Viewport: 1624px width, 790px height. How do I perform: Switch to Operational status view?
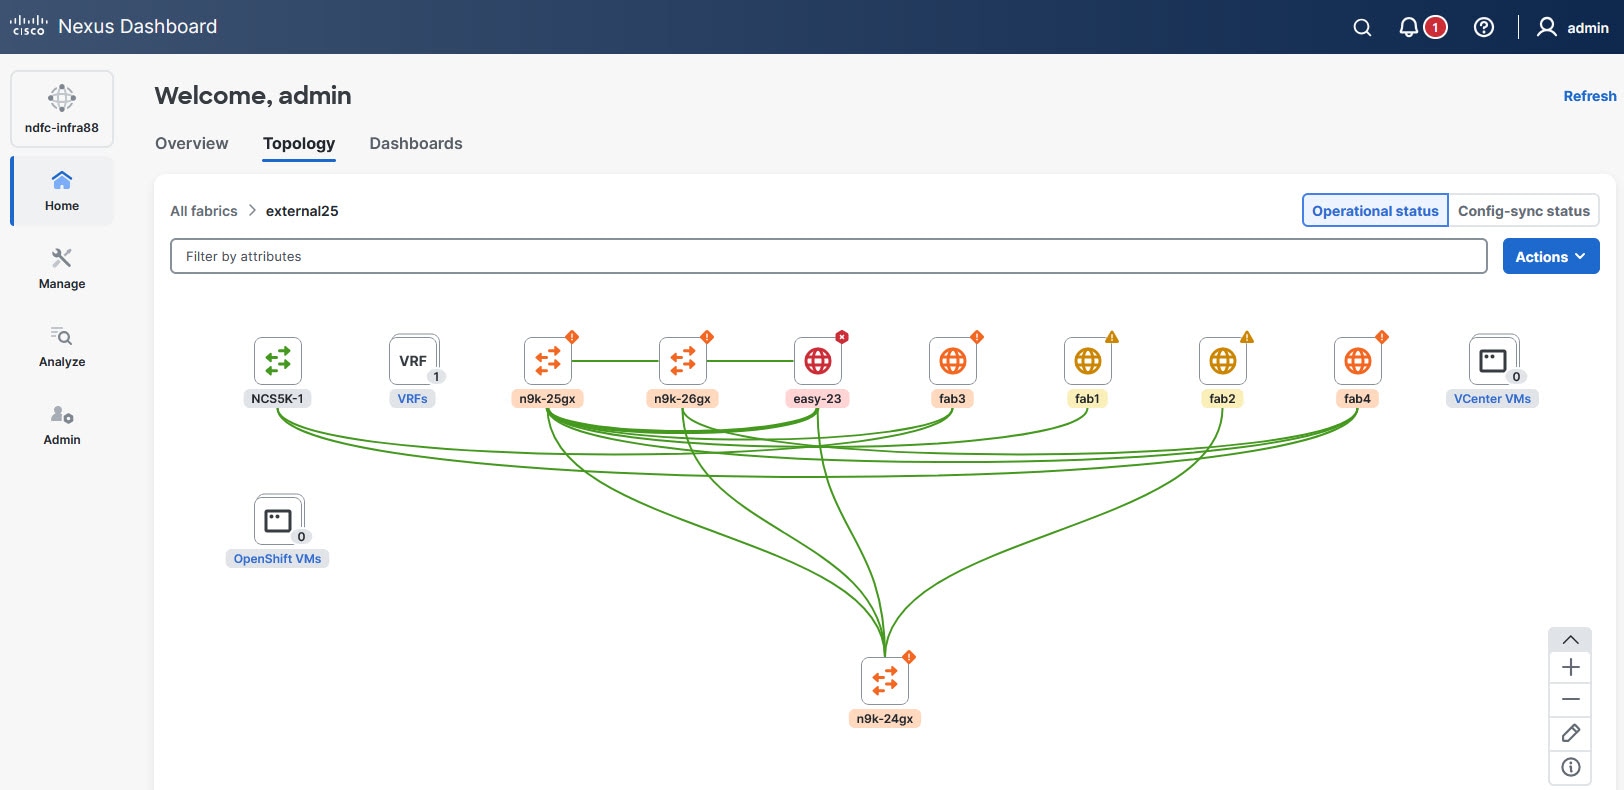pos(1375,211)
